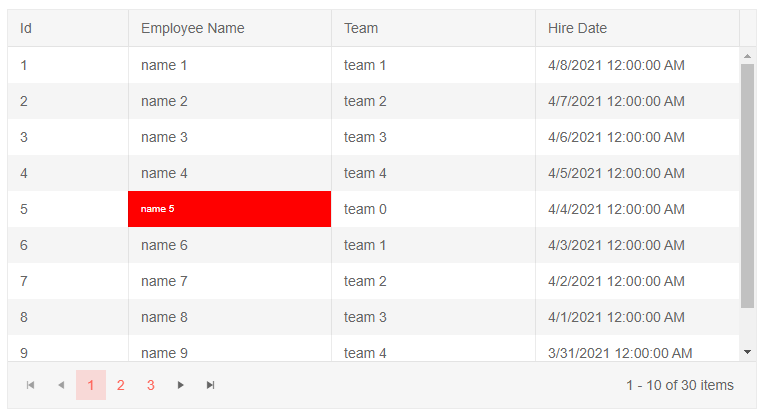The image size is (766, 418).
Task: Select page 1 in the pager
Action: click(91, 385)
